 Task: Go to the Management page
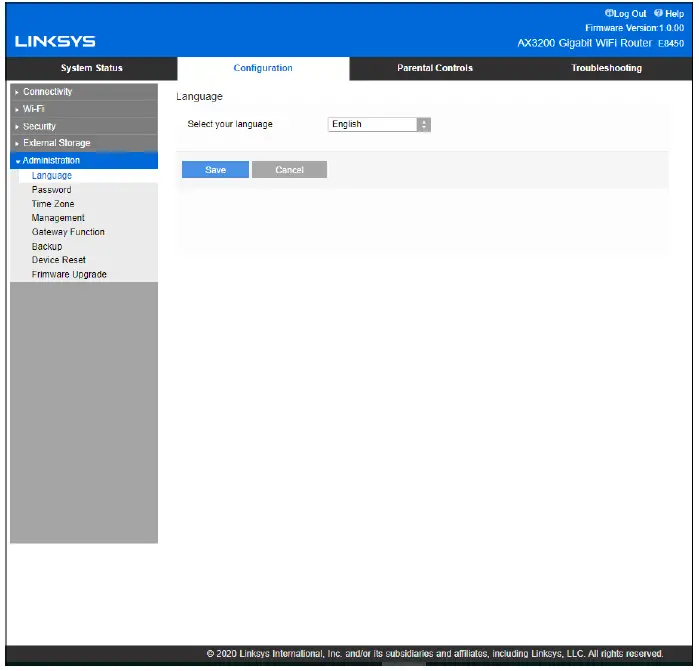[x=58, y=218]
